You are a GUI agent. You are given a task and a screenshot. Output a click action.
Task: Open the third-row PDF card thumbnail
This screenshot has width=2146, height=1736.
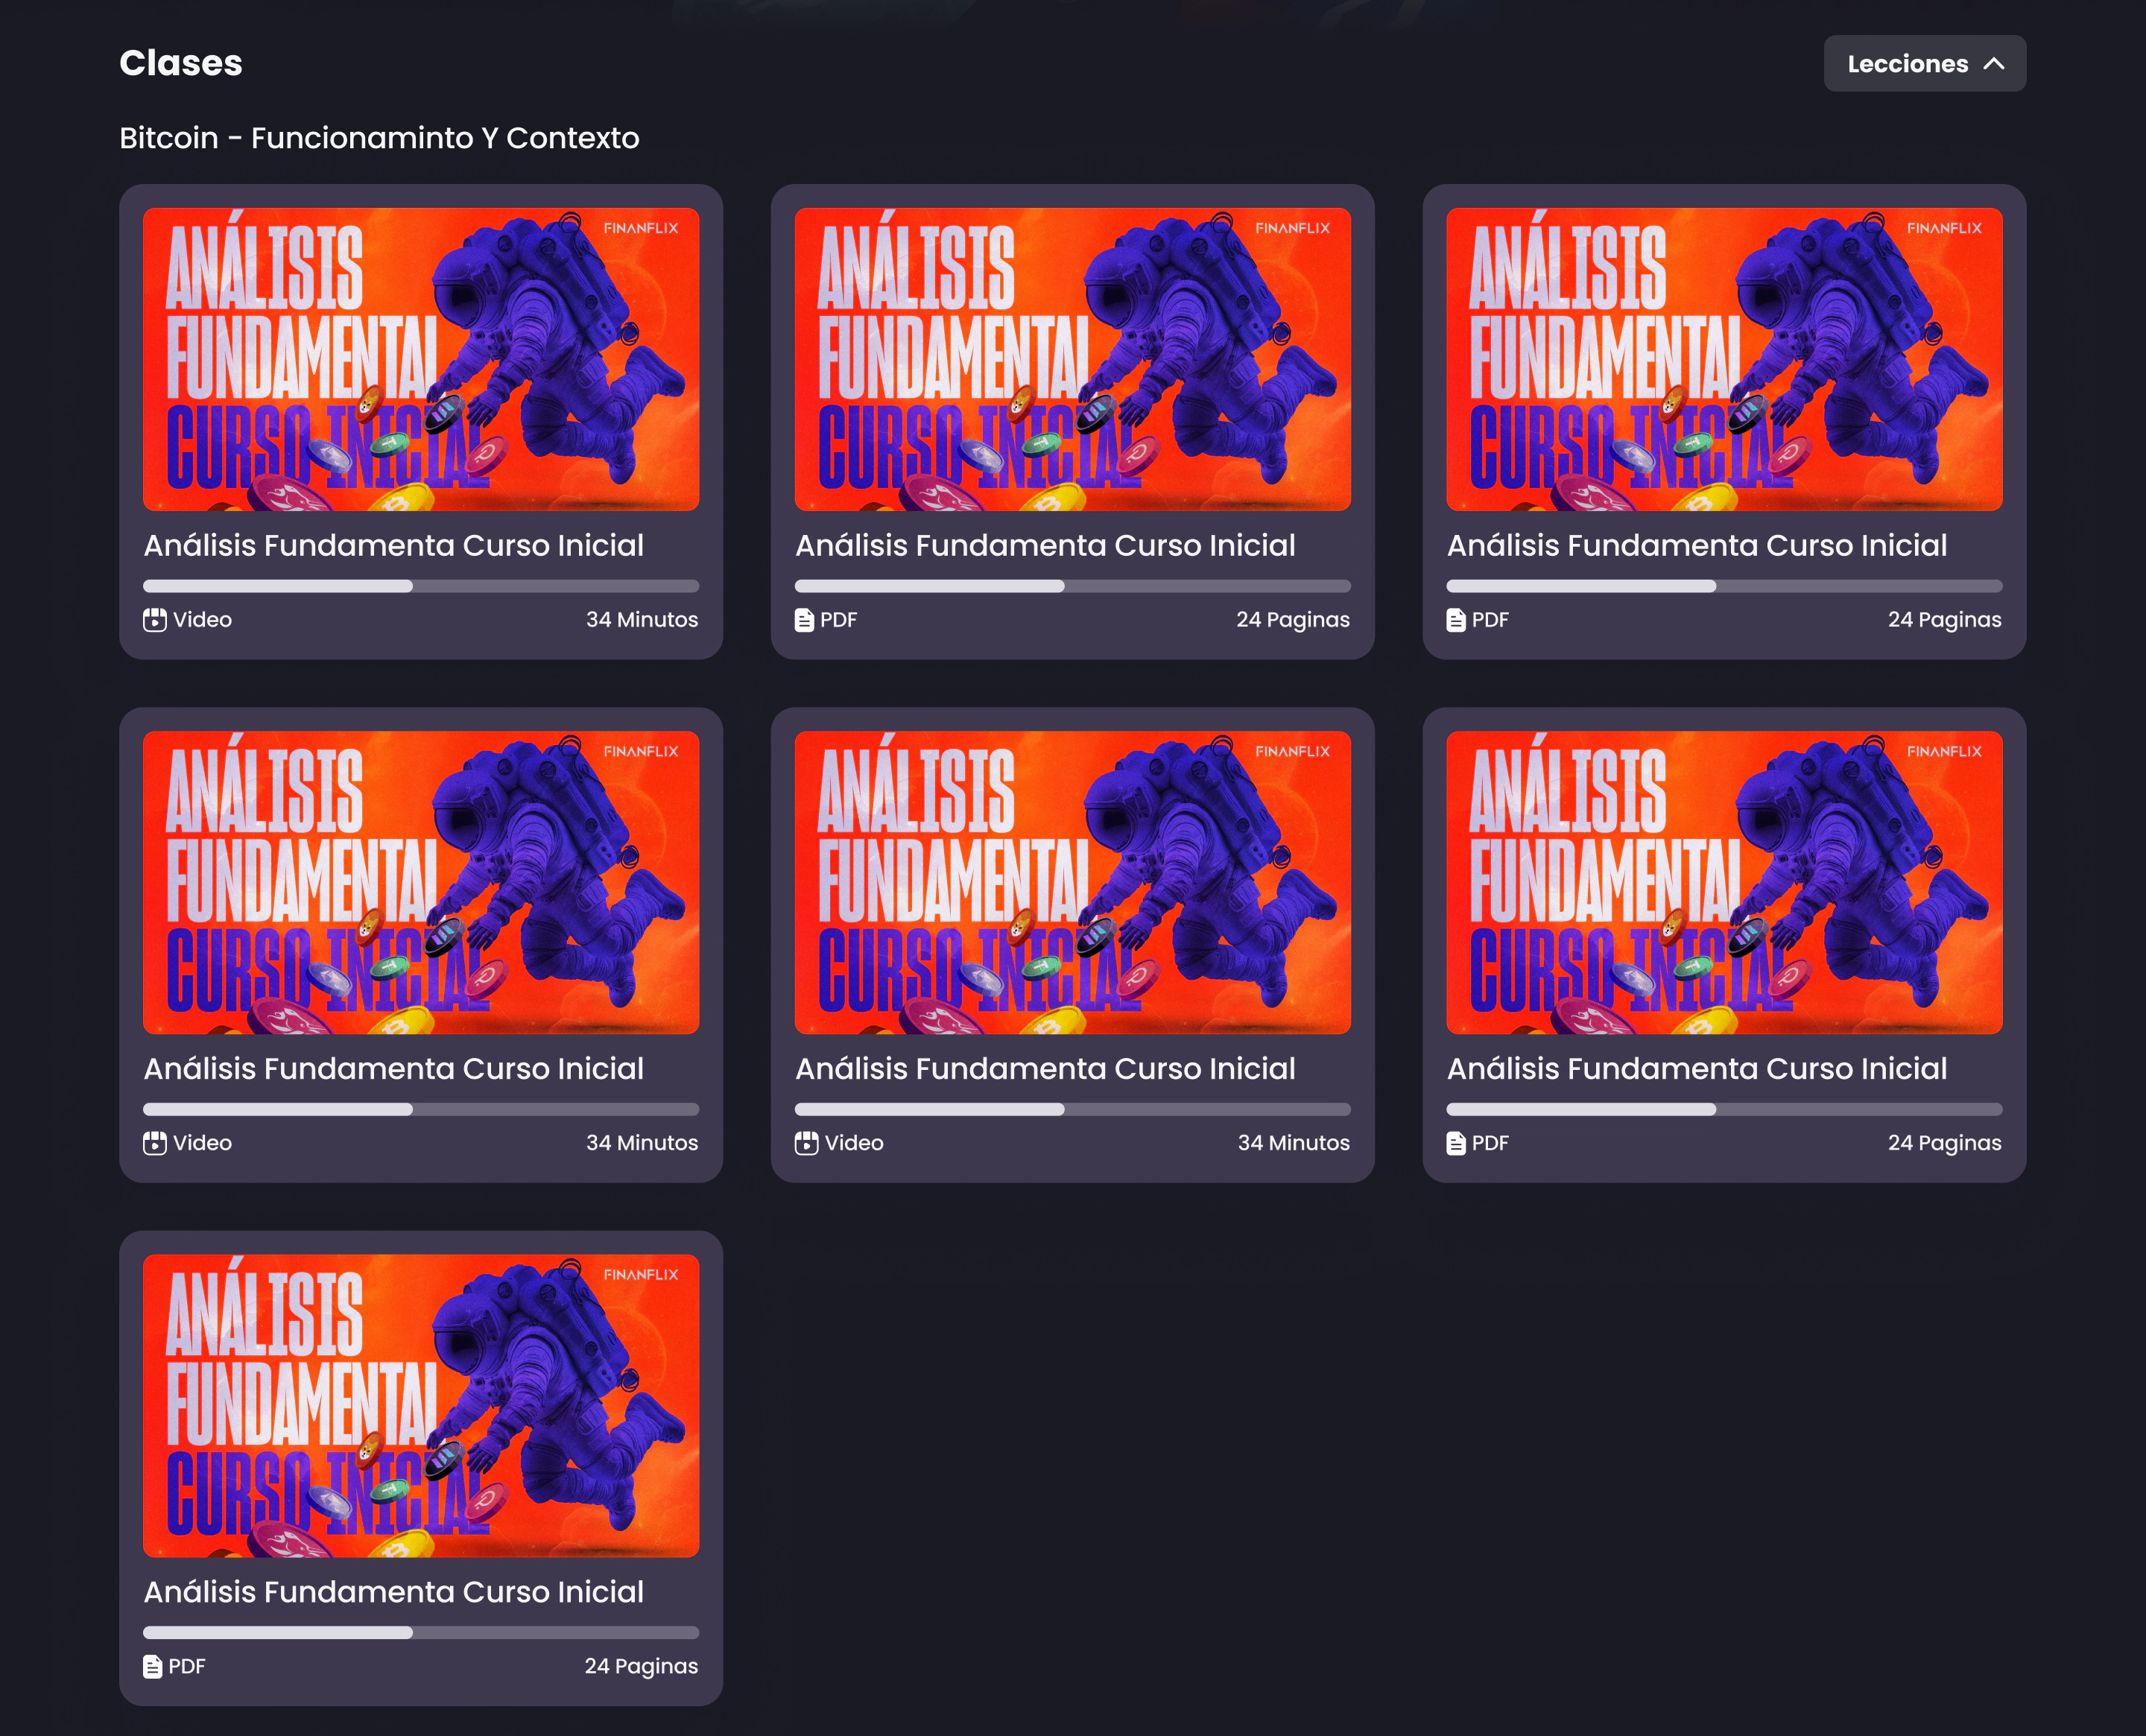click(x=421, y=1405)
